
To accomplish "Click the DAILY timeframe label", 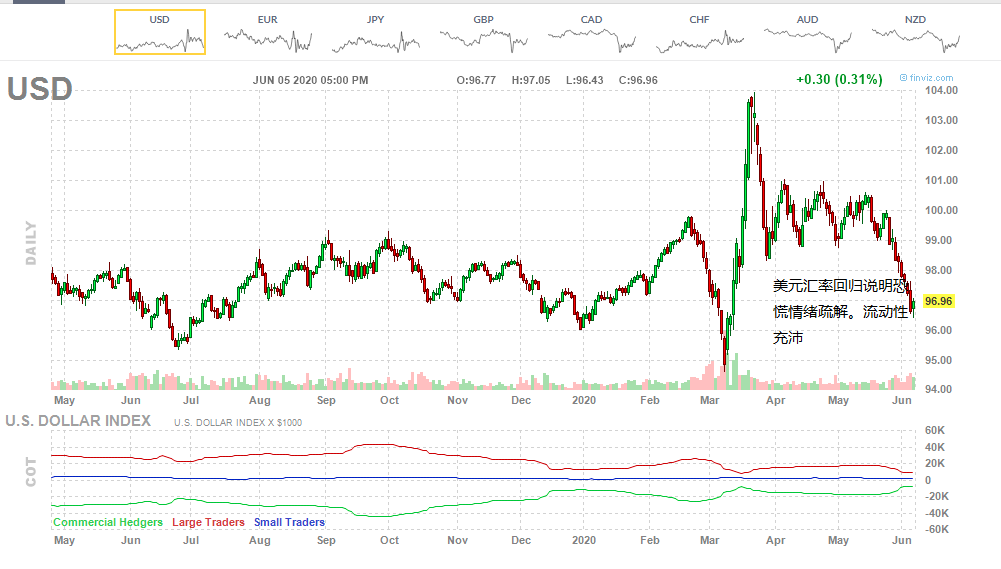I will [31, 243].
